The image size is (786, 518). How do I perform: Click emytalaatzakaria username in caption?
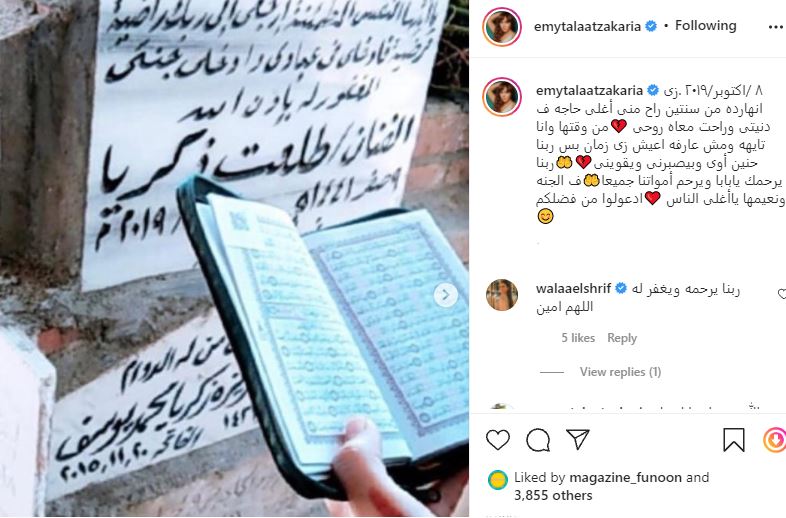click(589, 91)
